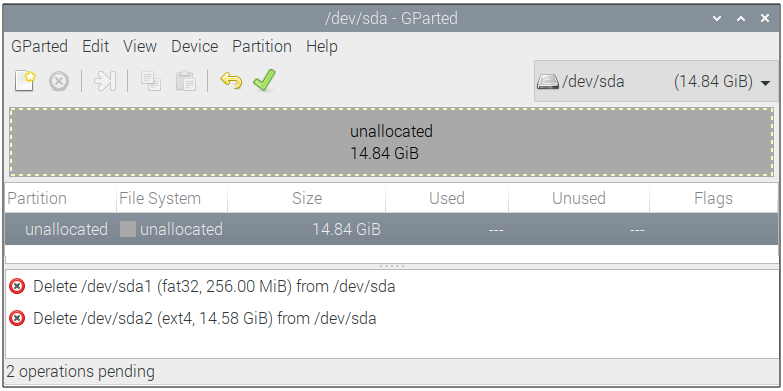Click the Delete partition toolbar icon

[59, 81]
